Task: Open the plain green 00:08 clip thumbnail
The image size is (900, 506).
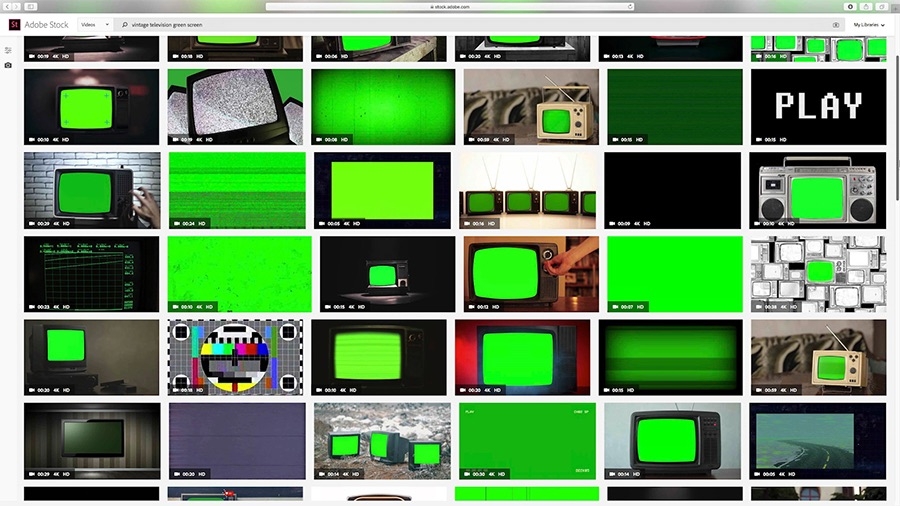Action: (383, 107)
